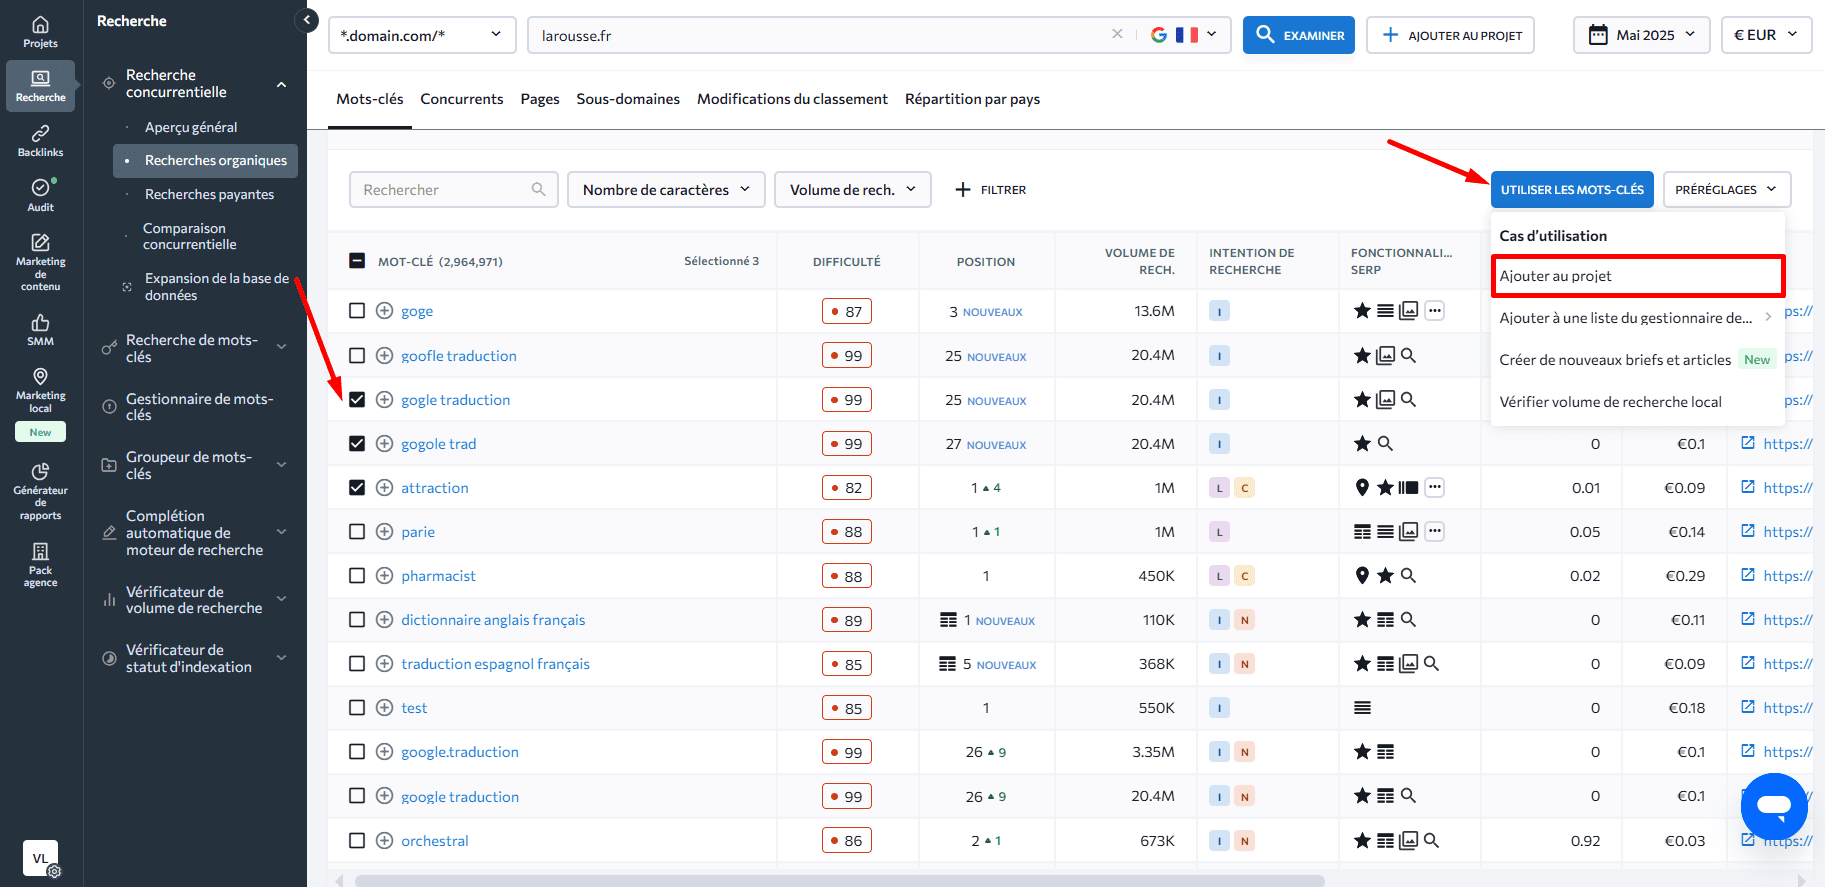Switch to the Concurrents tab
The height and width of the screenshot is (887, 1825).
tap(462, 99)
